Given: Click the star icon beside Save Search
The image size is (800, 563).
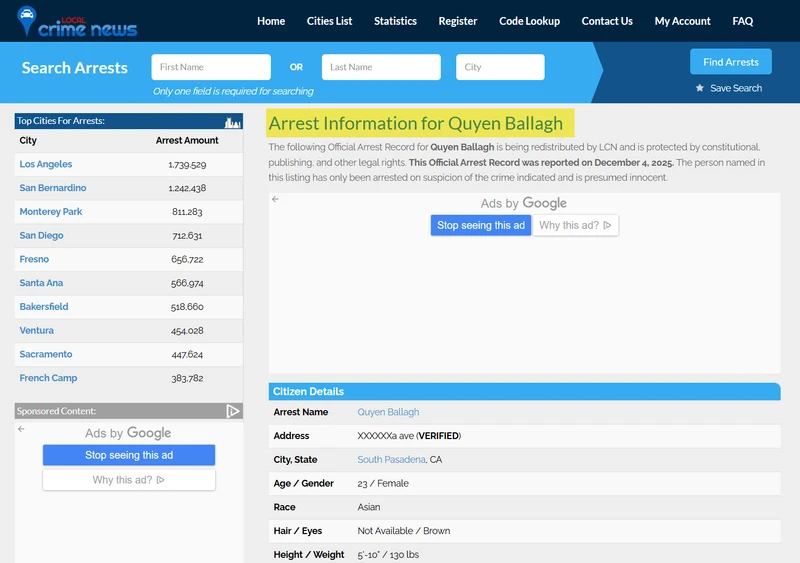Looking at the screenshot, I should (x=699, y=88).
